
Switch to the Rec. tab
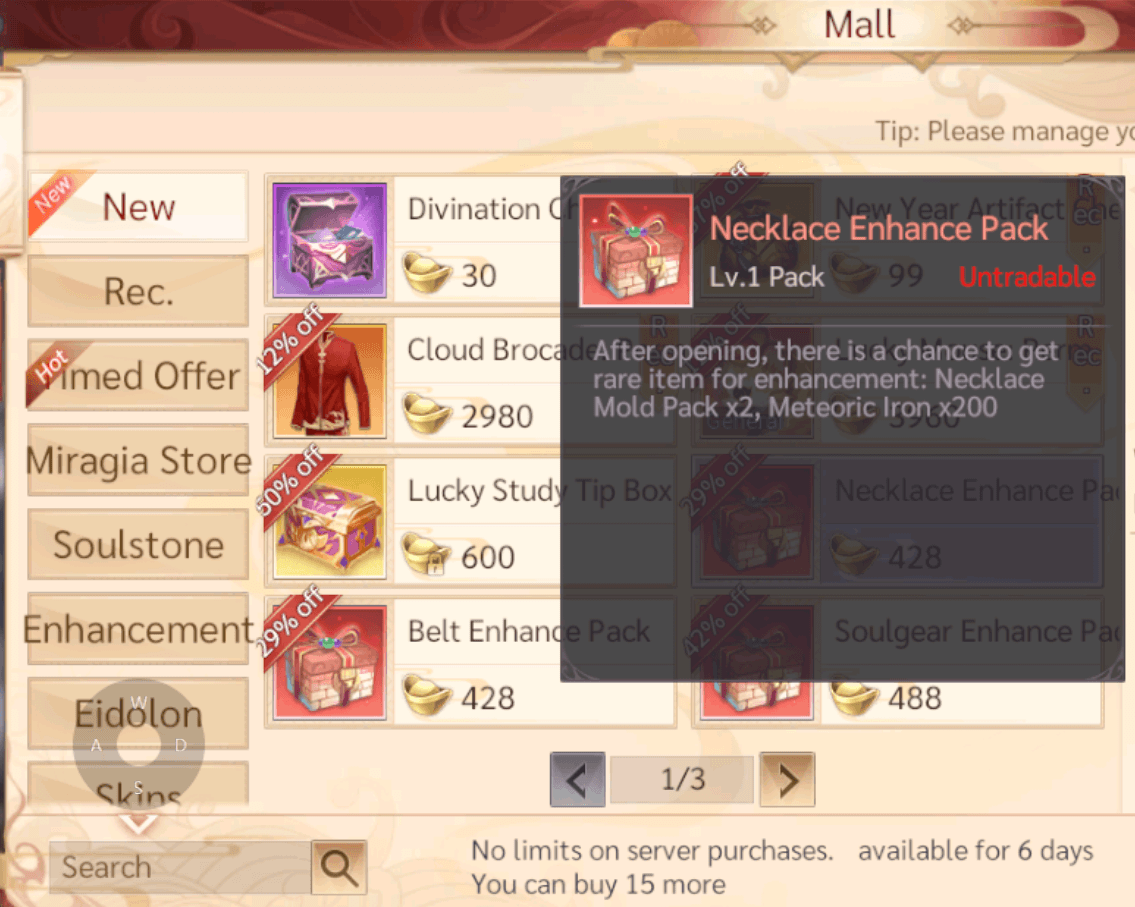coord(138,291)
